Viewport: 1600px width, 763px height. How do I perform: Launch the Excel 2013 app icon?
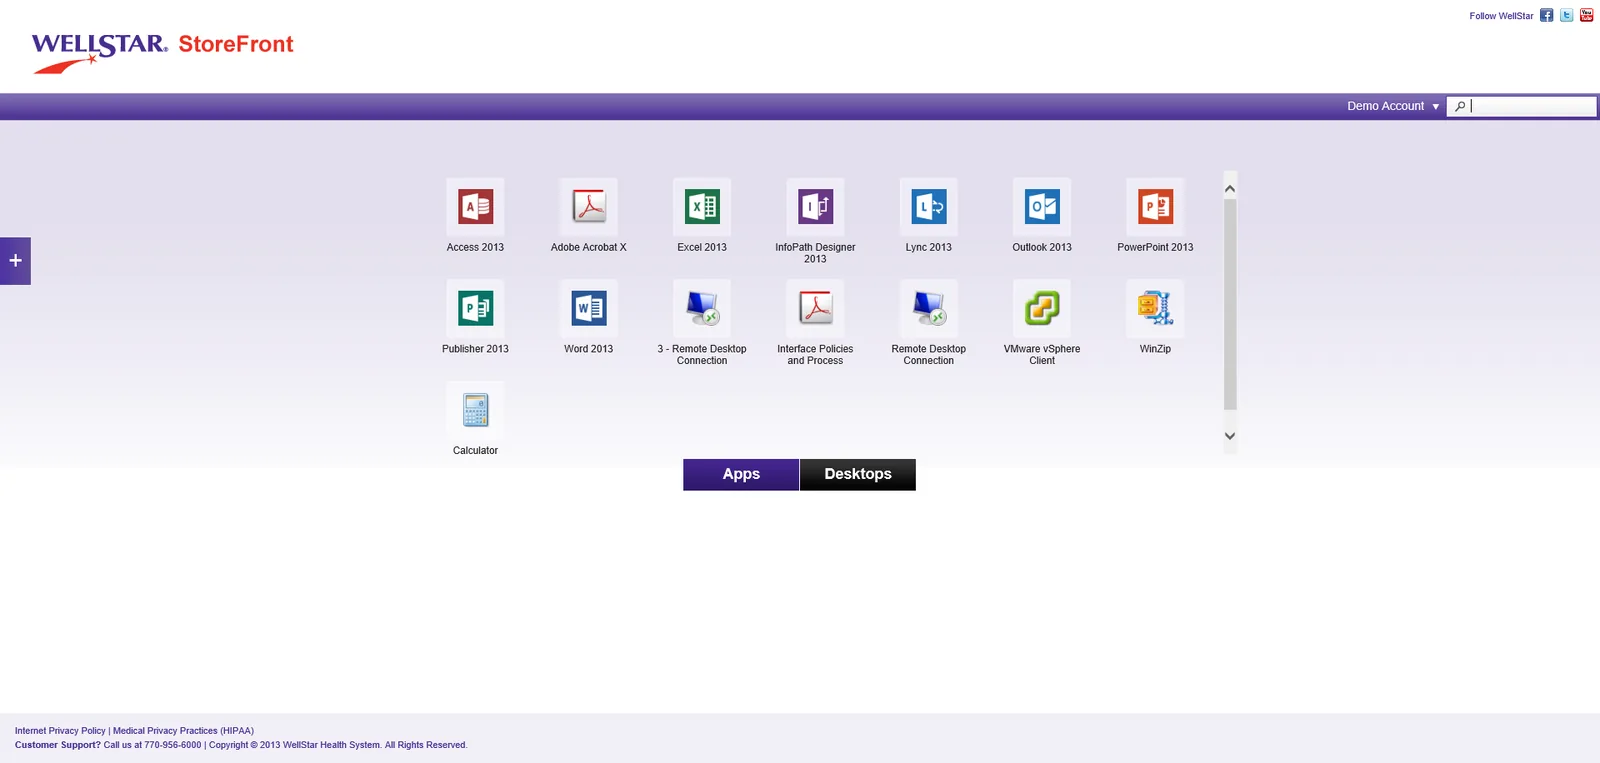tap(702, 207)
